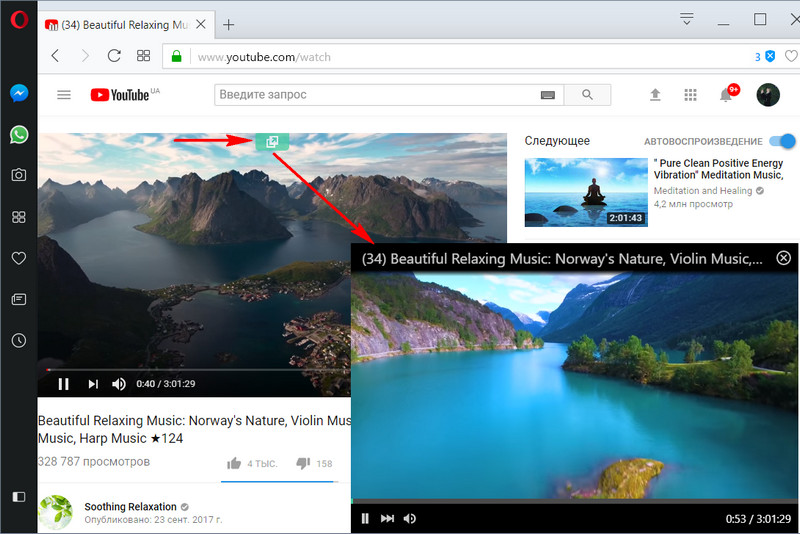Open the tab list menu in title bar
This screenshot has width=800, height=534.
(686, 19)
